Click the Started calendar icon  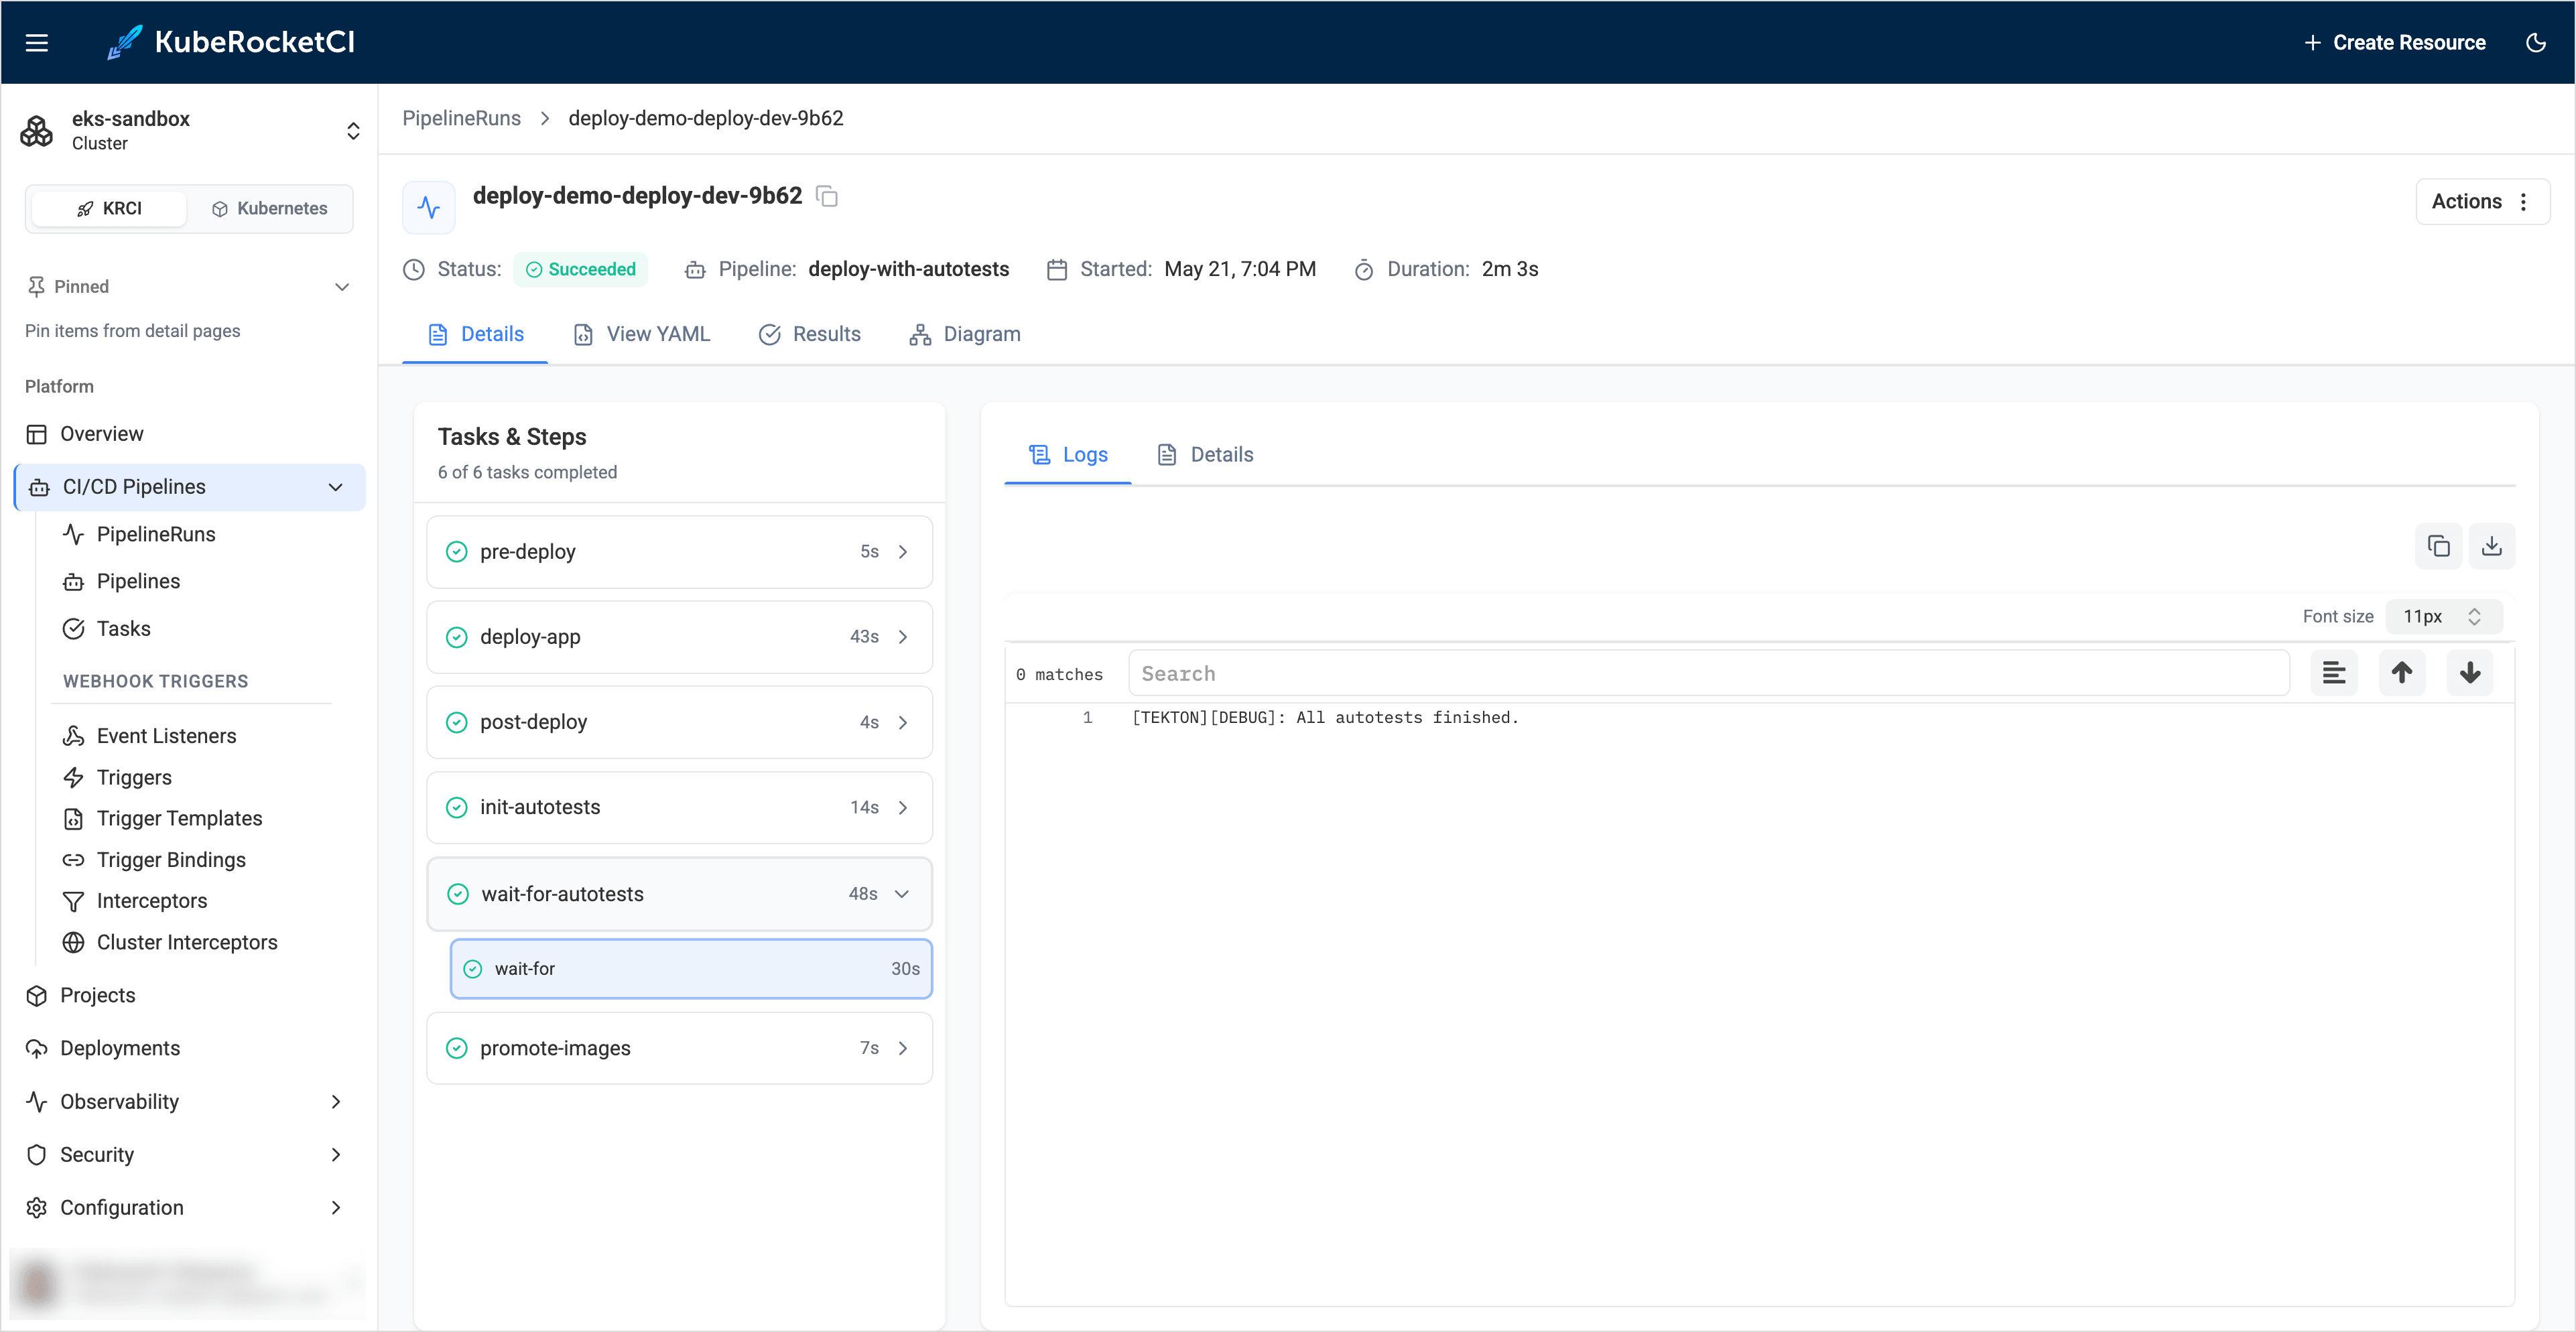1057,270
